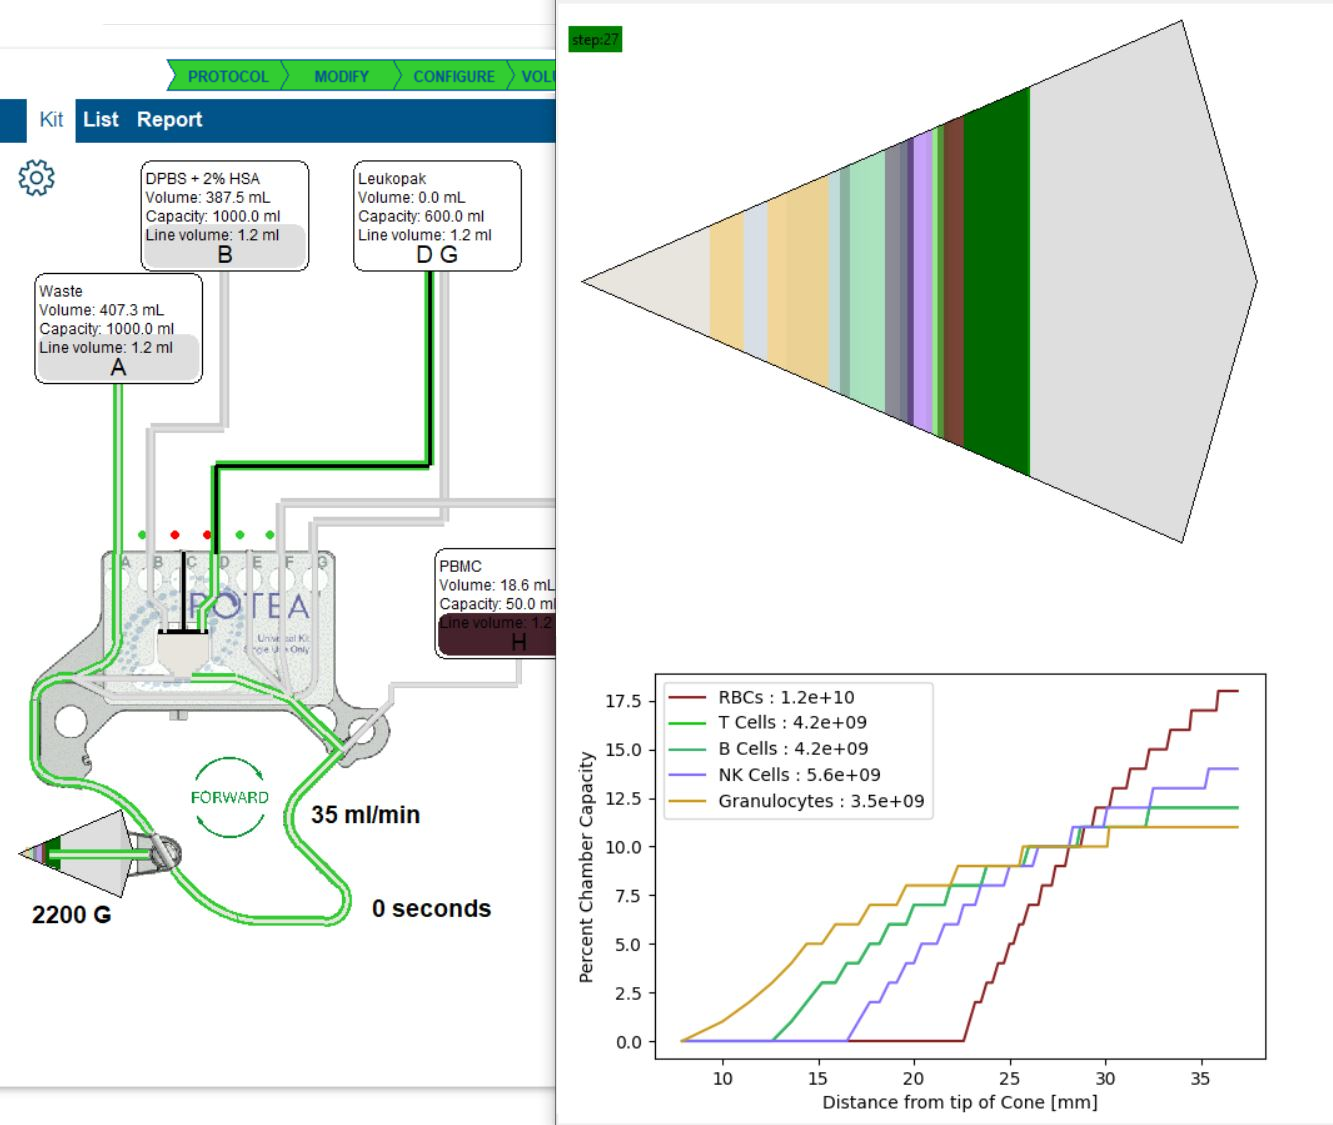Open the settings gear icon
The image size is (1333, 1125).
coord(37,177)
